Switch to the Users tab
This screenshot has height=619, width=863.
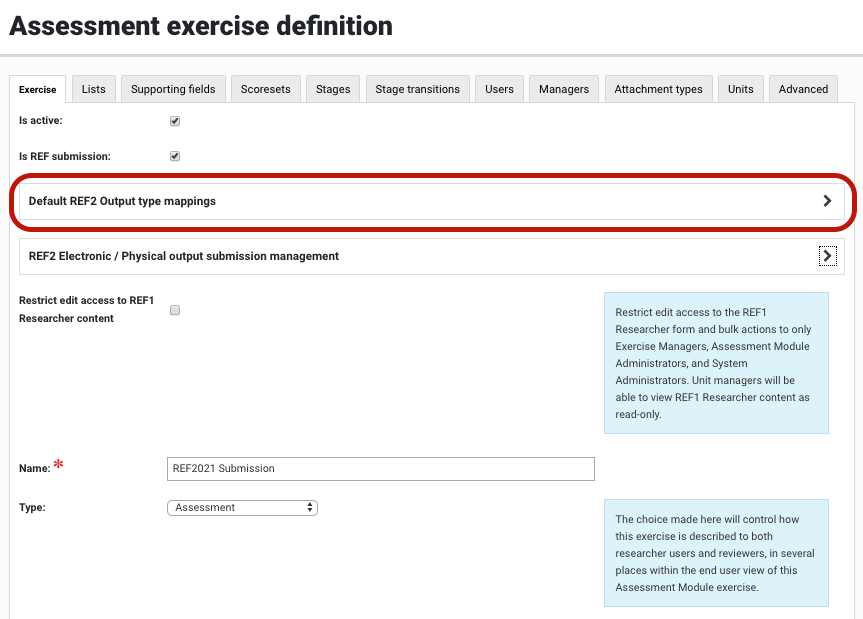(x=499, y=89)
